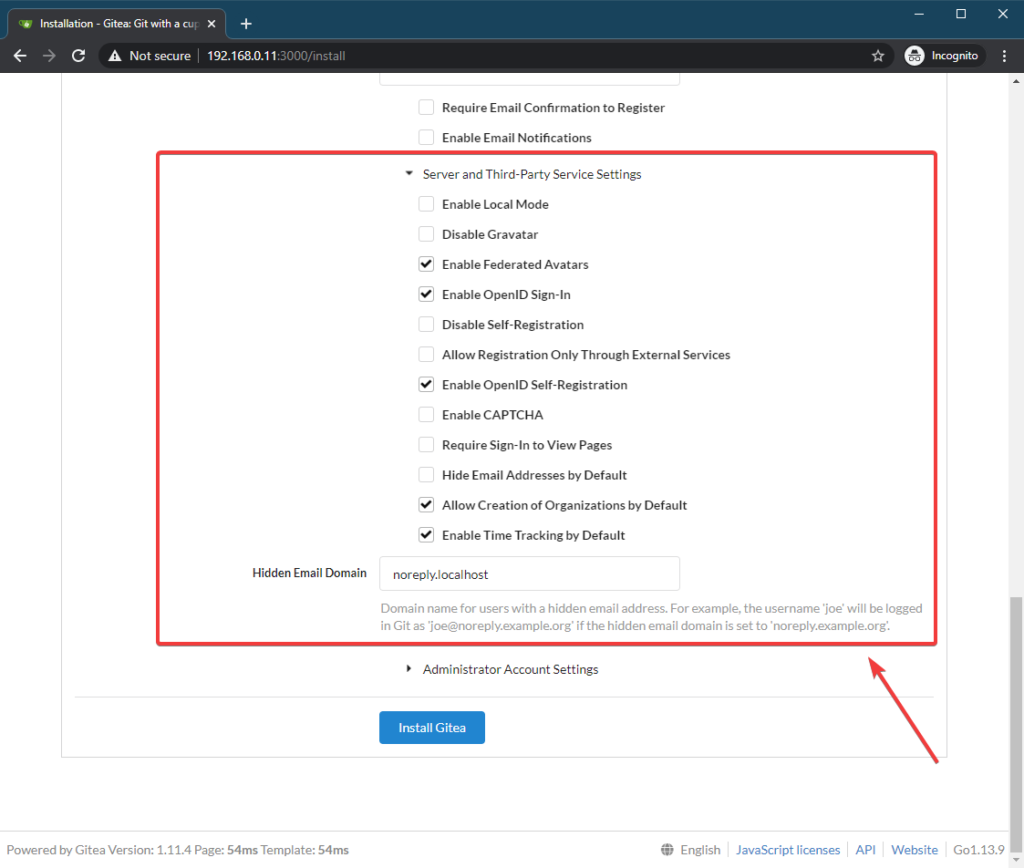This screenshot has height=868, width=1024.
Task: Check Disable Self-Registration
Action: point(426,324)
